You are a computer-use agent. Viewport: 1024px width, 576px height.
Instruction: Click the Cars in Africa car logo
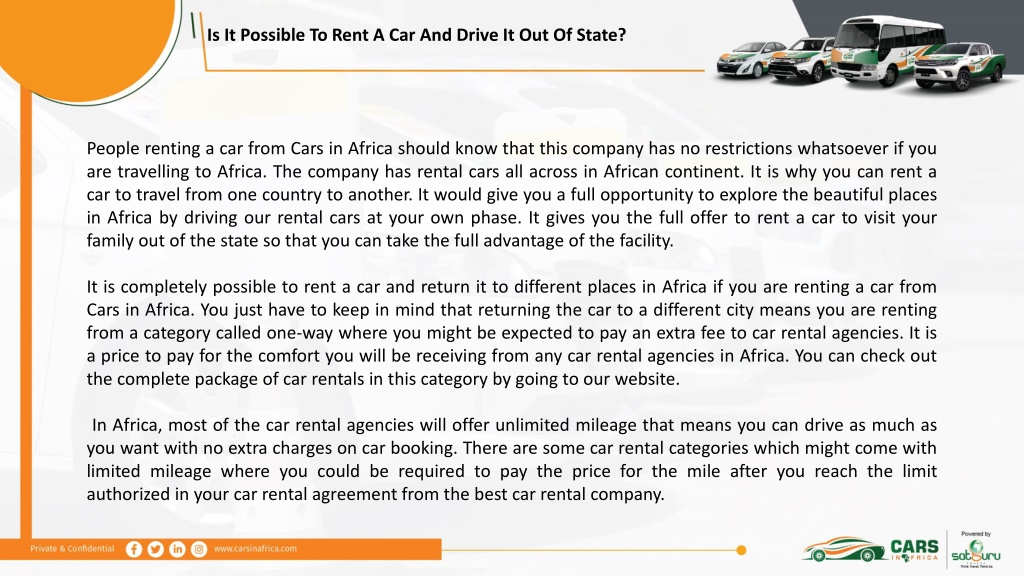pos(843,550)
